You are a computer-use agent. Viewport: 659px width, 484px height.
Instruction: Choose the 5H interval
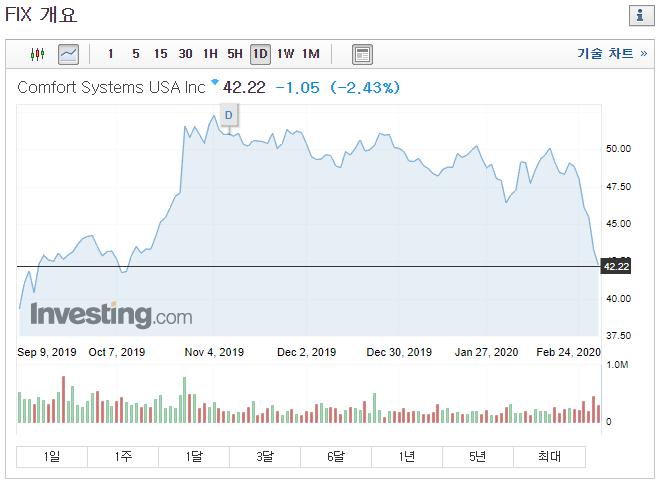coord(235,54)
